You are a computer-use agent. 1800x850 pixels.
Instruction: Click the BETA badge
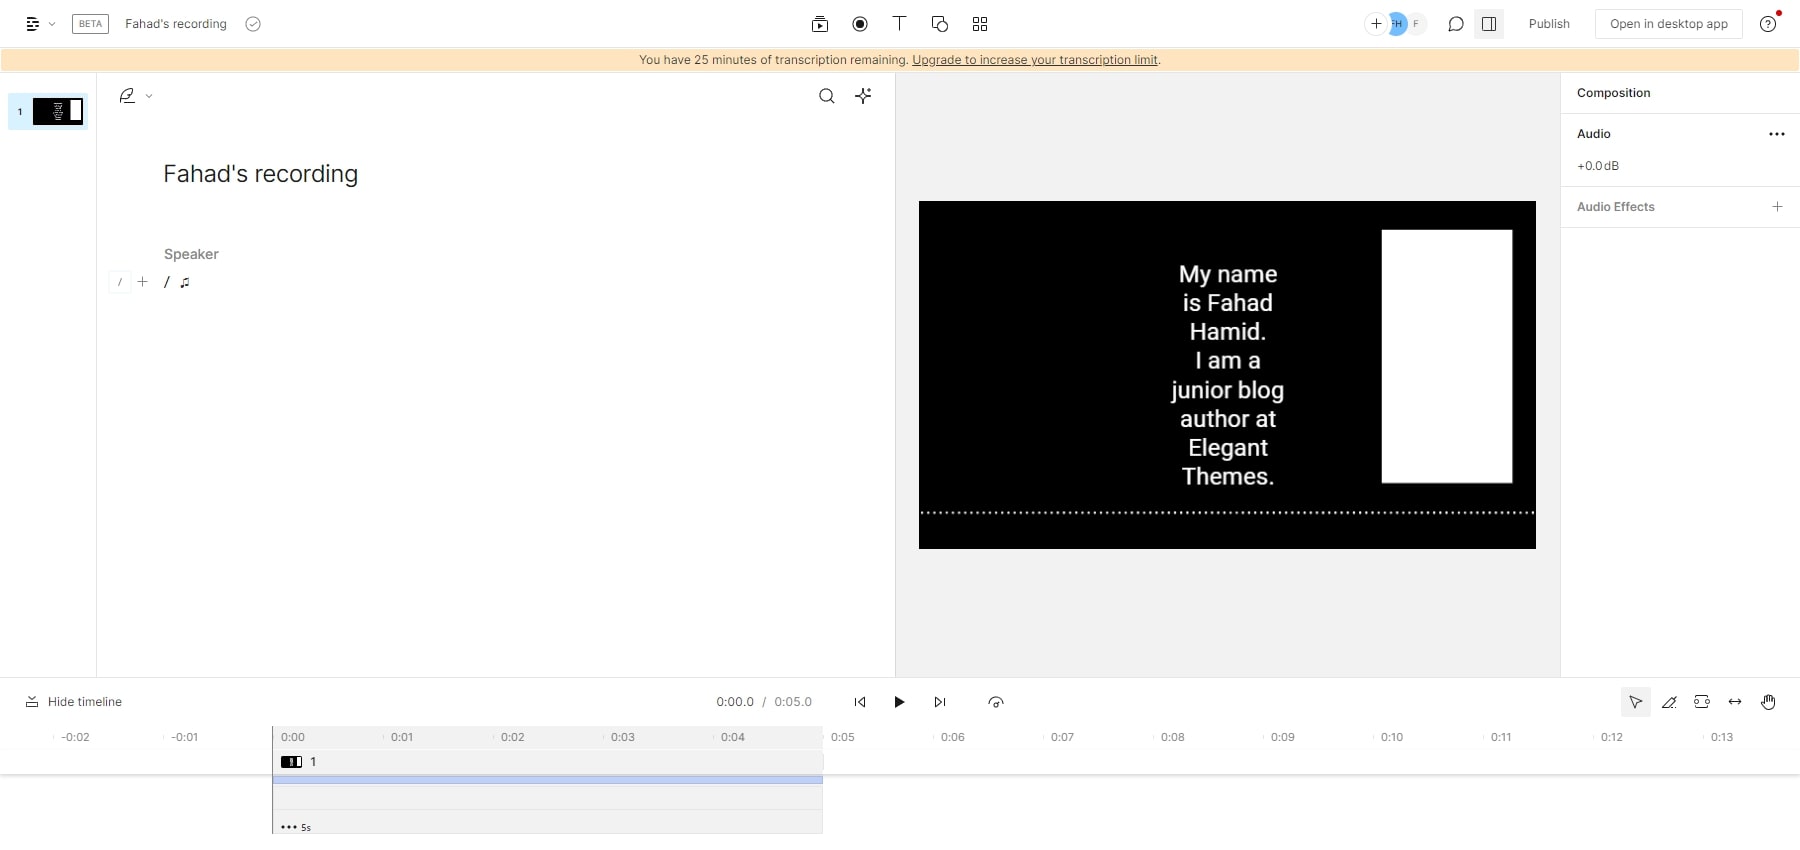click(x=90, y=24)
